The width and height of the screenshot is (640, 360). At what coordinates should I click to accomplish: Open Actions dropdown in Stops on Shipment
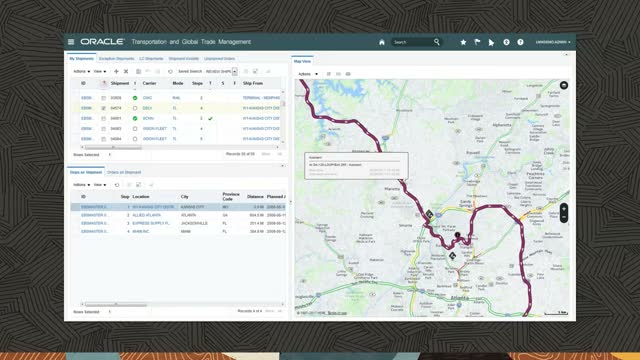82,185
